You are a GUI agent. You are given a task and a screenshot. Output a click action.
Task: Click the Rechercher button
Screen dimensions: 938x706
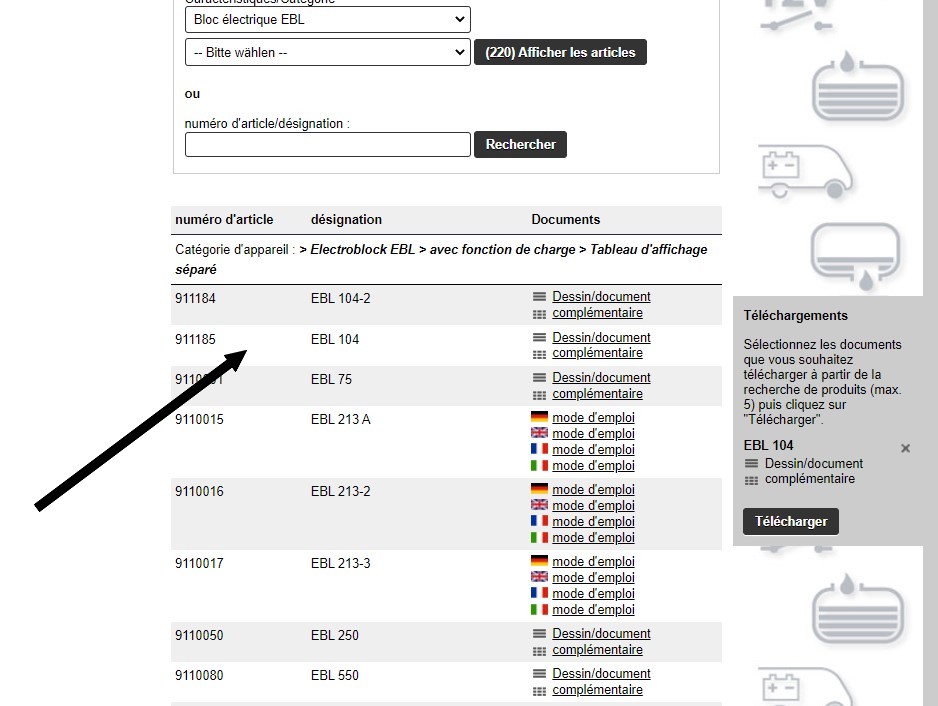click(x=520, y=144)
